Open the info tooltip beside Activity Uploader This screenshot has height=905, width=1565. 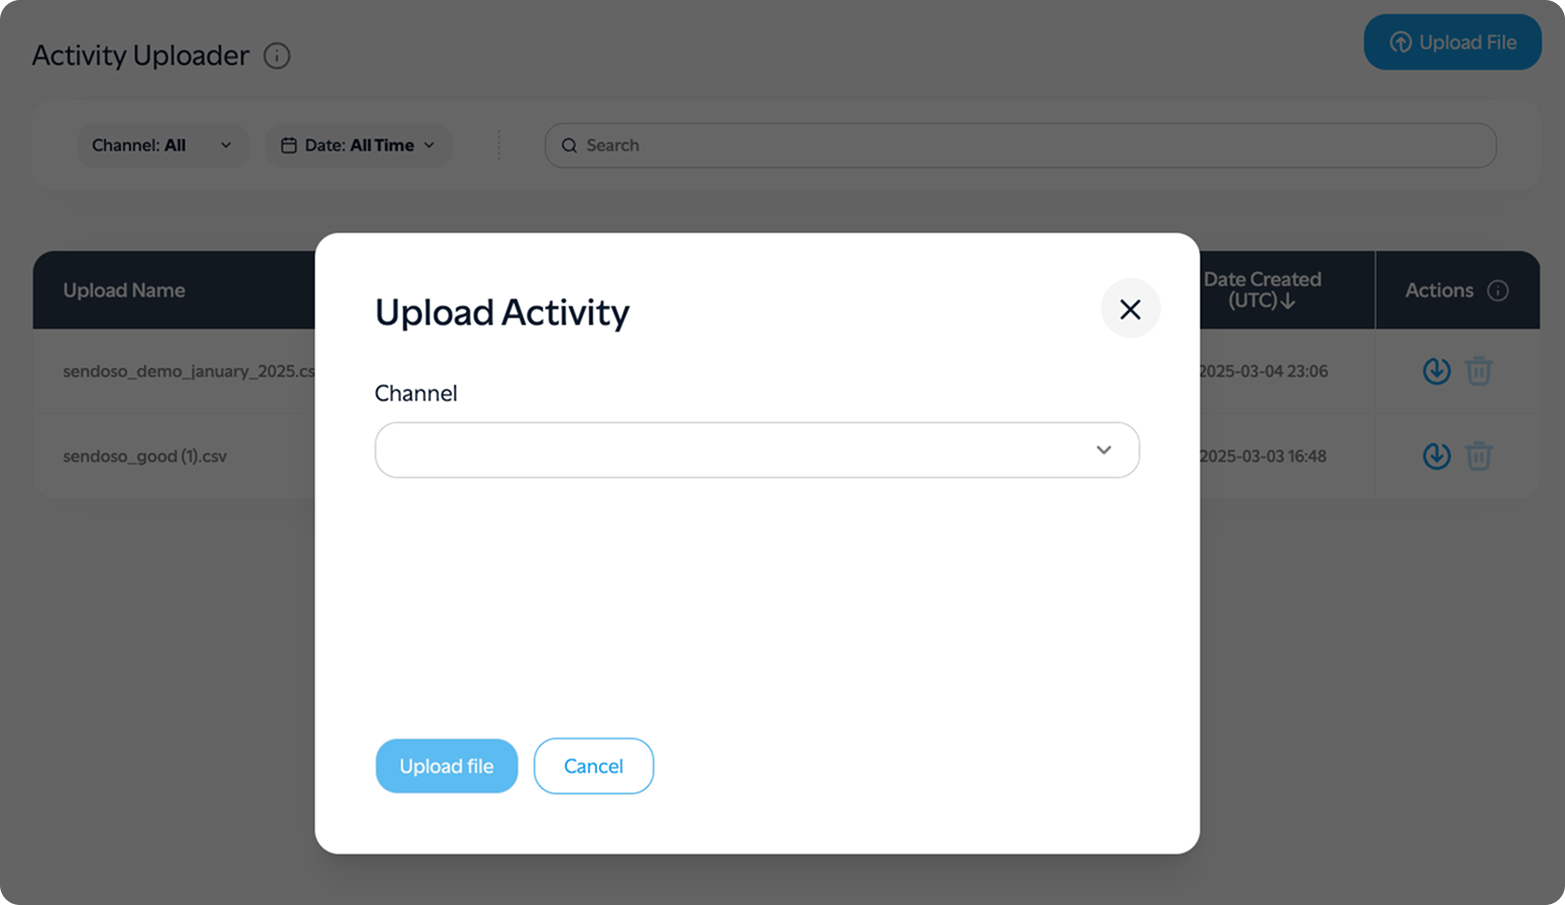pyautogui.click(x=277, y=56)
